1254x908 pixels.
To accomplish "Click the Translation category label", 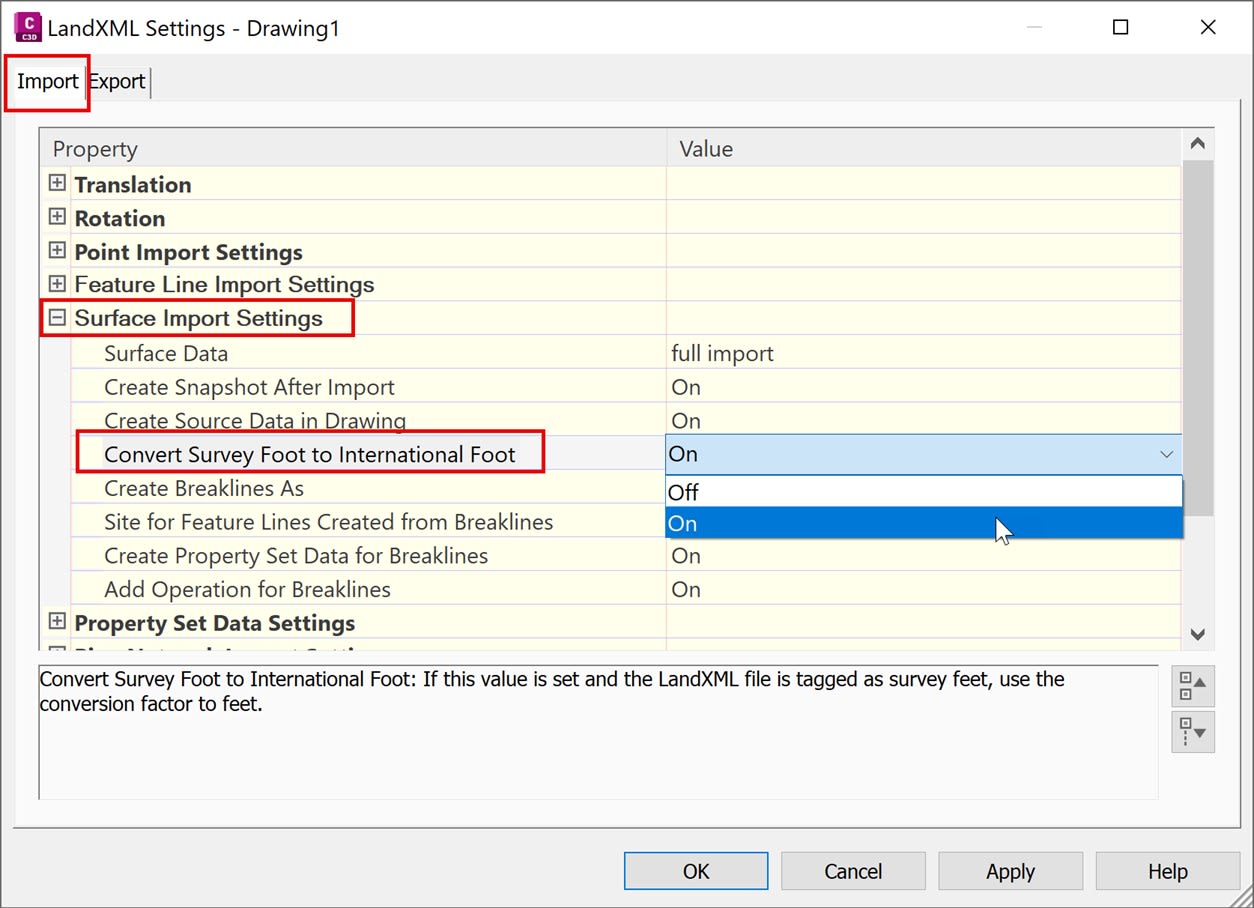I will tap(133, 184).
